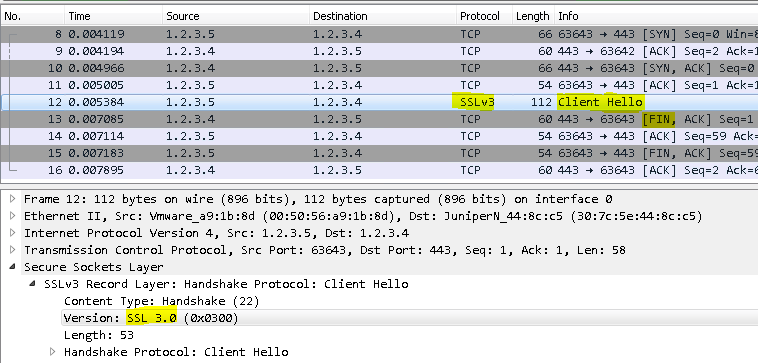Click time 0.004194 in packet 9
The height and width of the screenshot is (363, 758).
coord(96,51)
